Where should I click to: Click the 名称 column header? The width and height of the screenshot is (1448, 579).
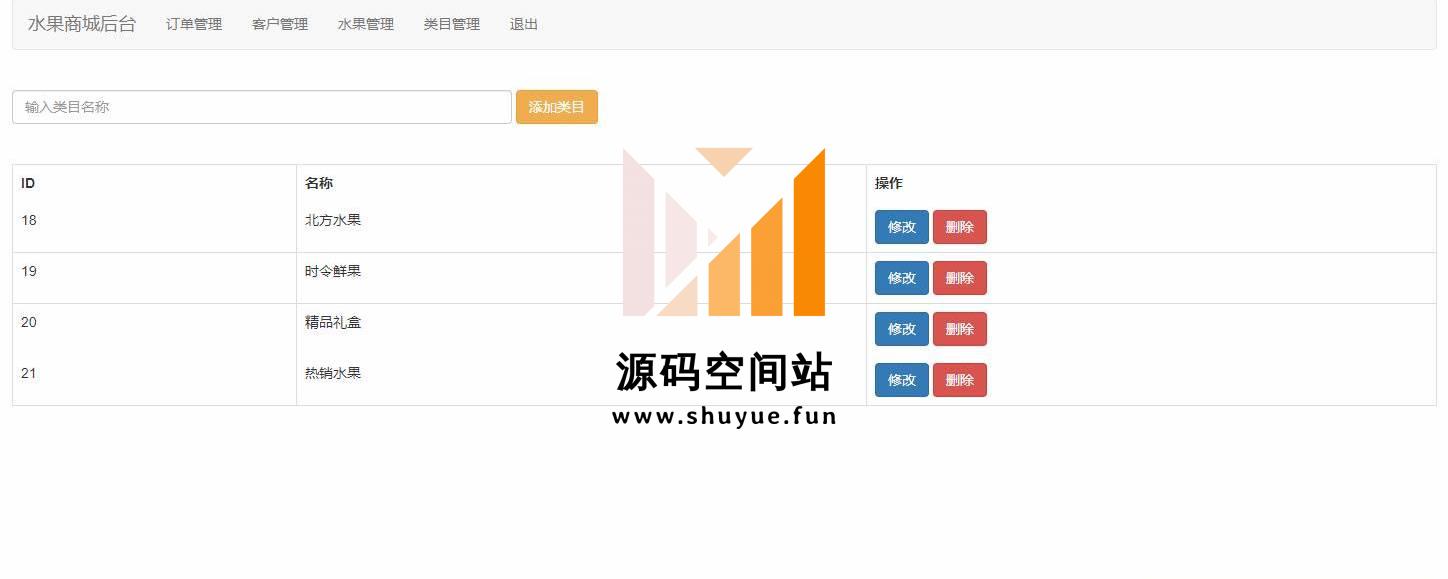point(319,183)
